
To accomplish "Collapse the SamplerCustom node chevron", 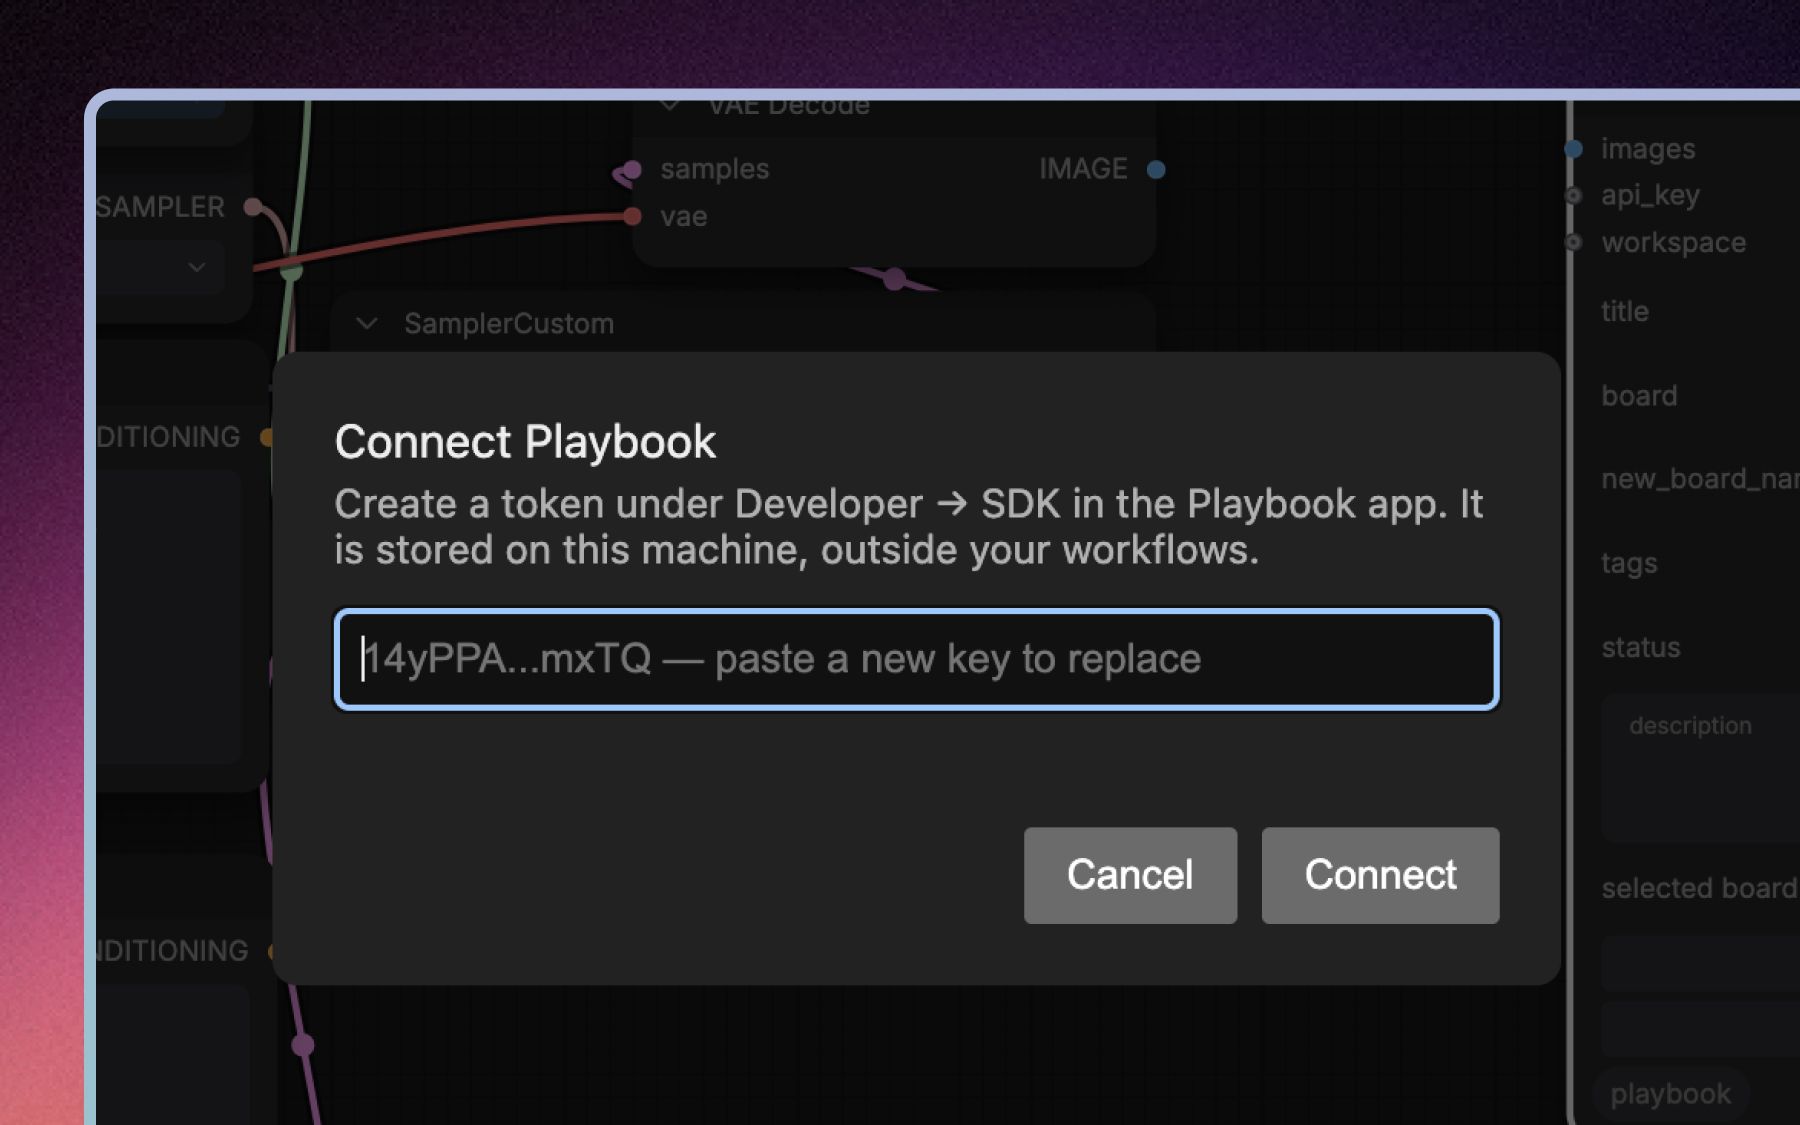I will (x=367, y=324).
